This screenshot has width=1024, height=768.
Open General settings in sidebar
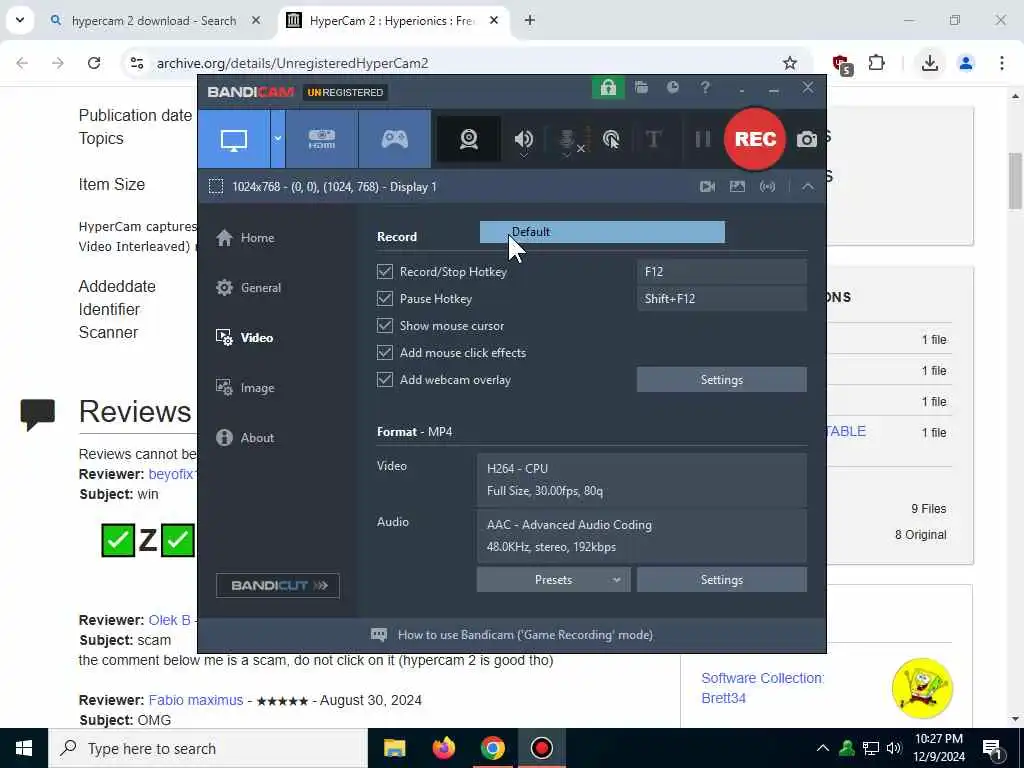coord(248,287)
